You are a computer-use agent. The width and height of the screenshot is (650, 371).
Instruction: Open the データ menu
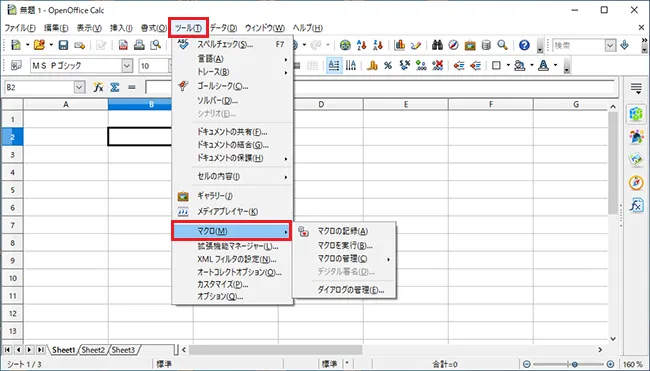pyautogui.click(x=223, y=28)
